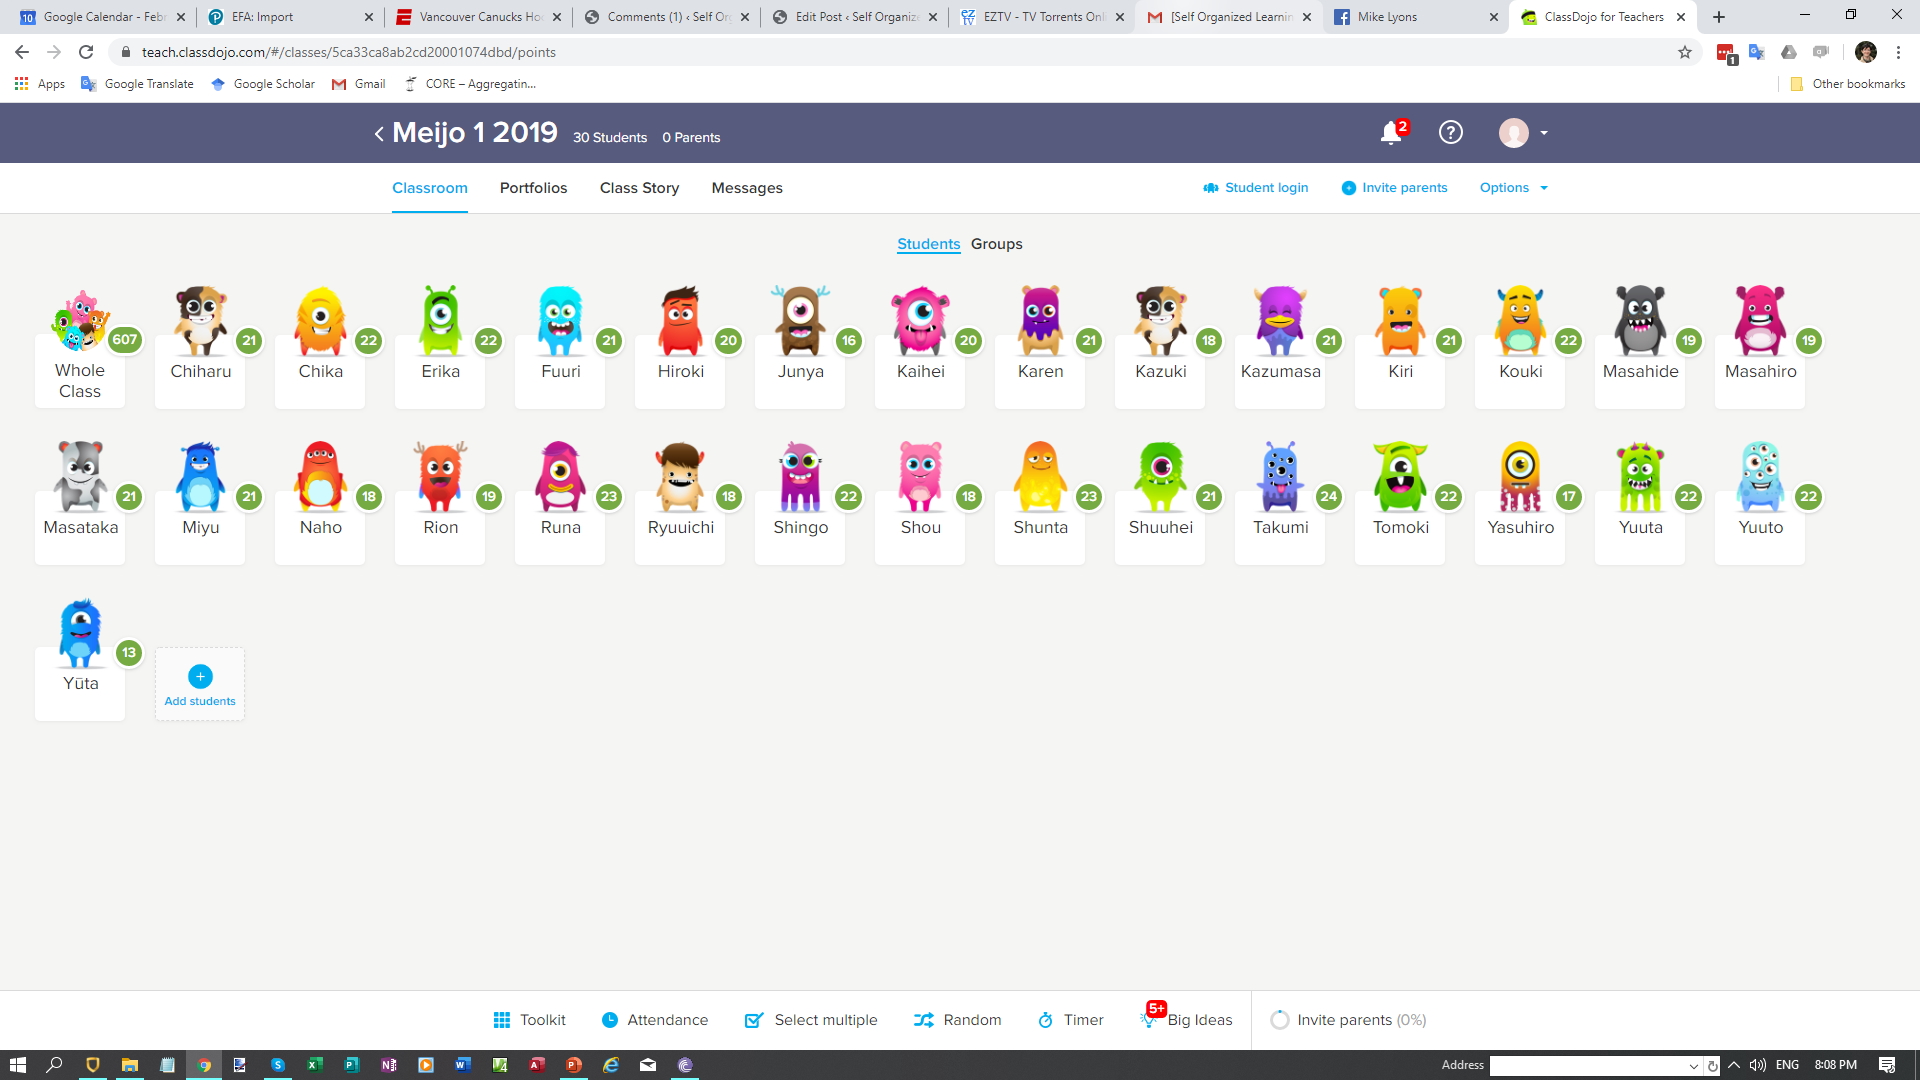Select Kazumasa's purple monster avatar
The image size is (1920, 1080).
click(1280, 321)
